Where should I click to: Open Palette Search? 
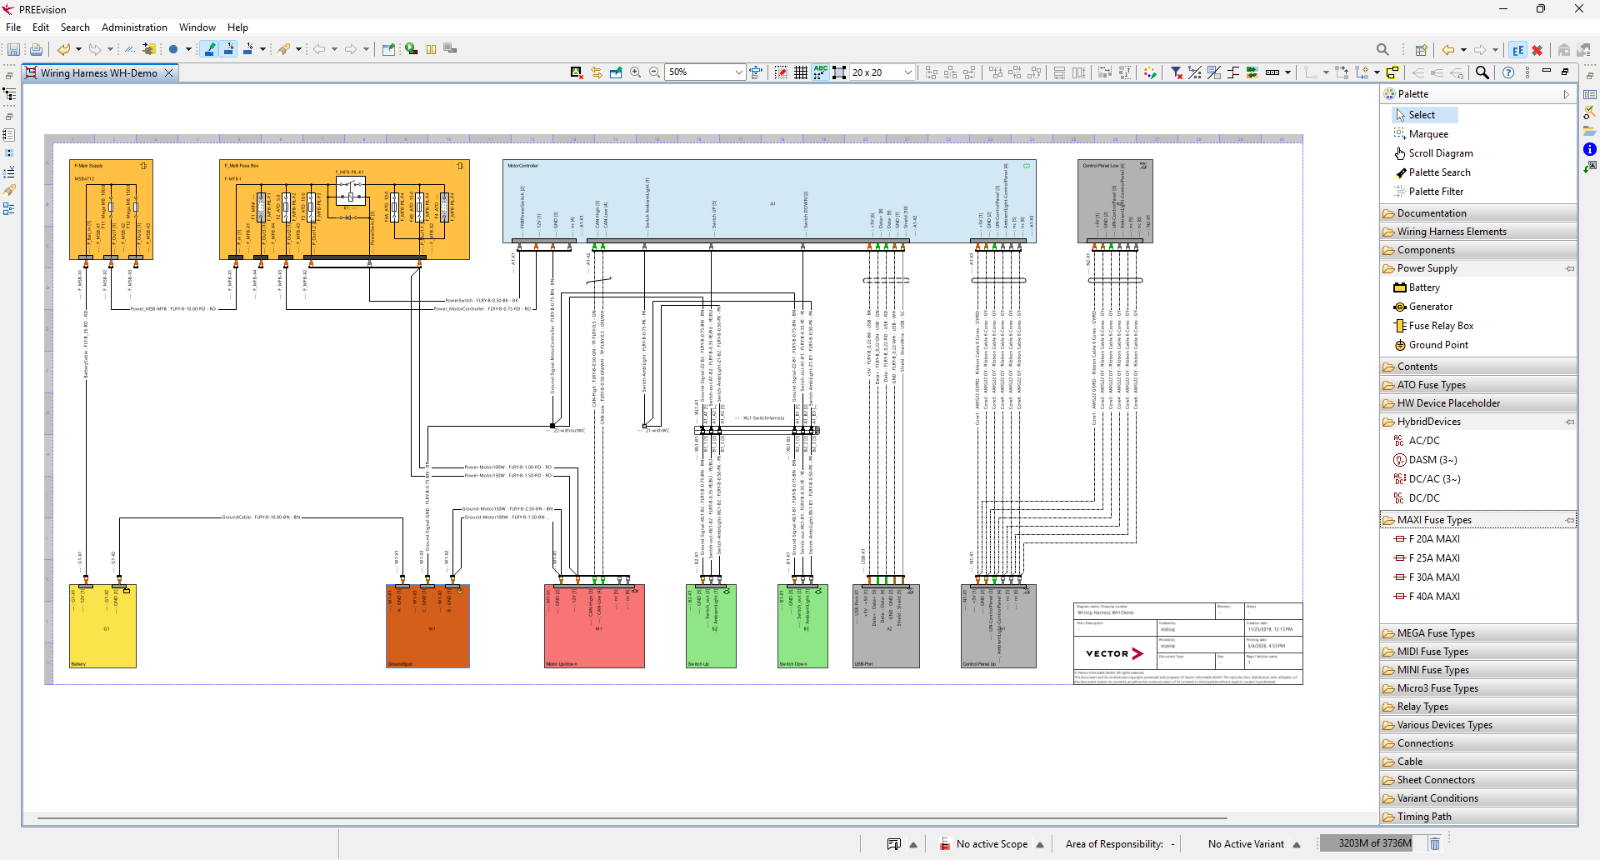pyautogui.click(x=1439, y=172)
